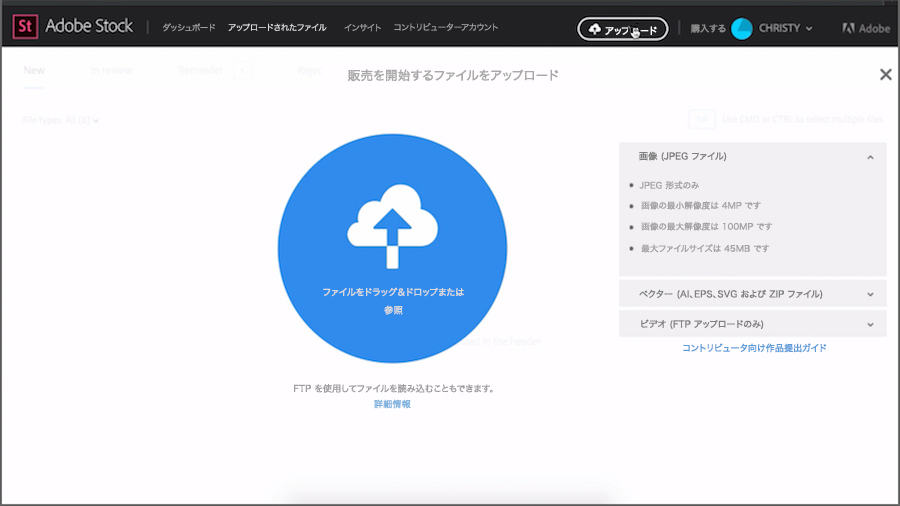The width and height of the screenshot is (900, 506).
Task: Click the Adobe Stock St logo icon
Action: (x=25, y=26)
